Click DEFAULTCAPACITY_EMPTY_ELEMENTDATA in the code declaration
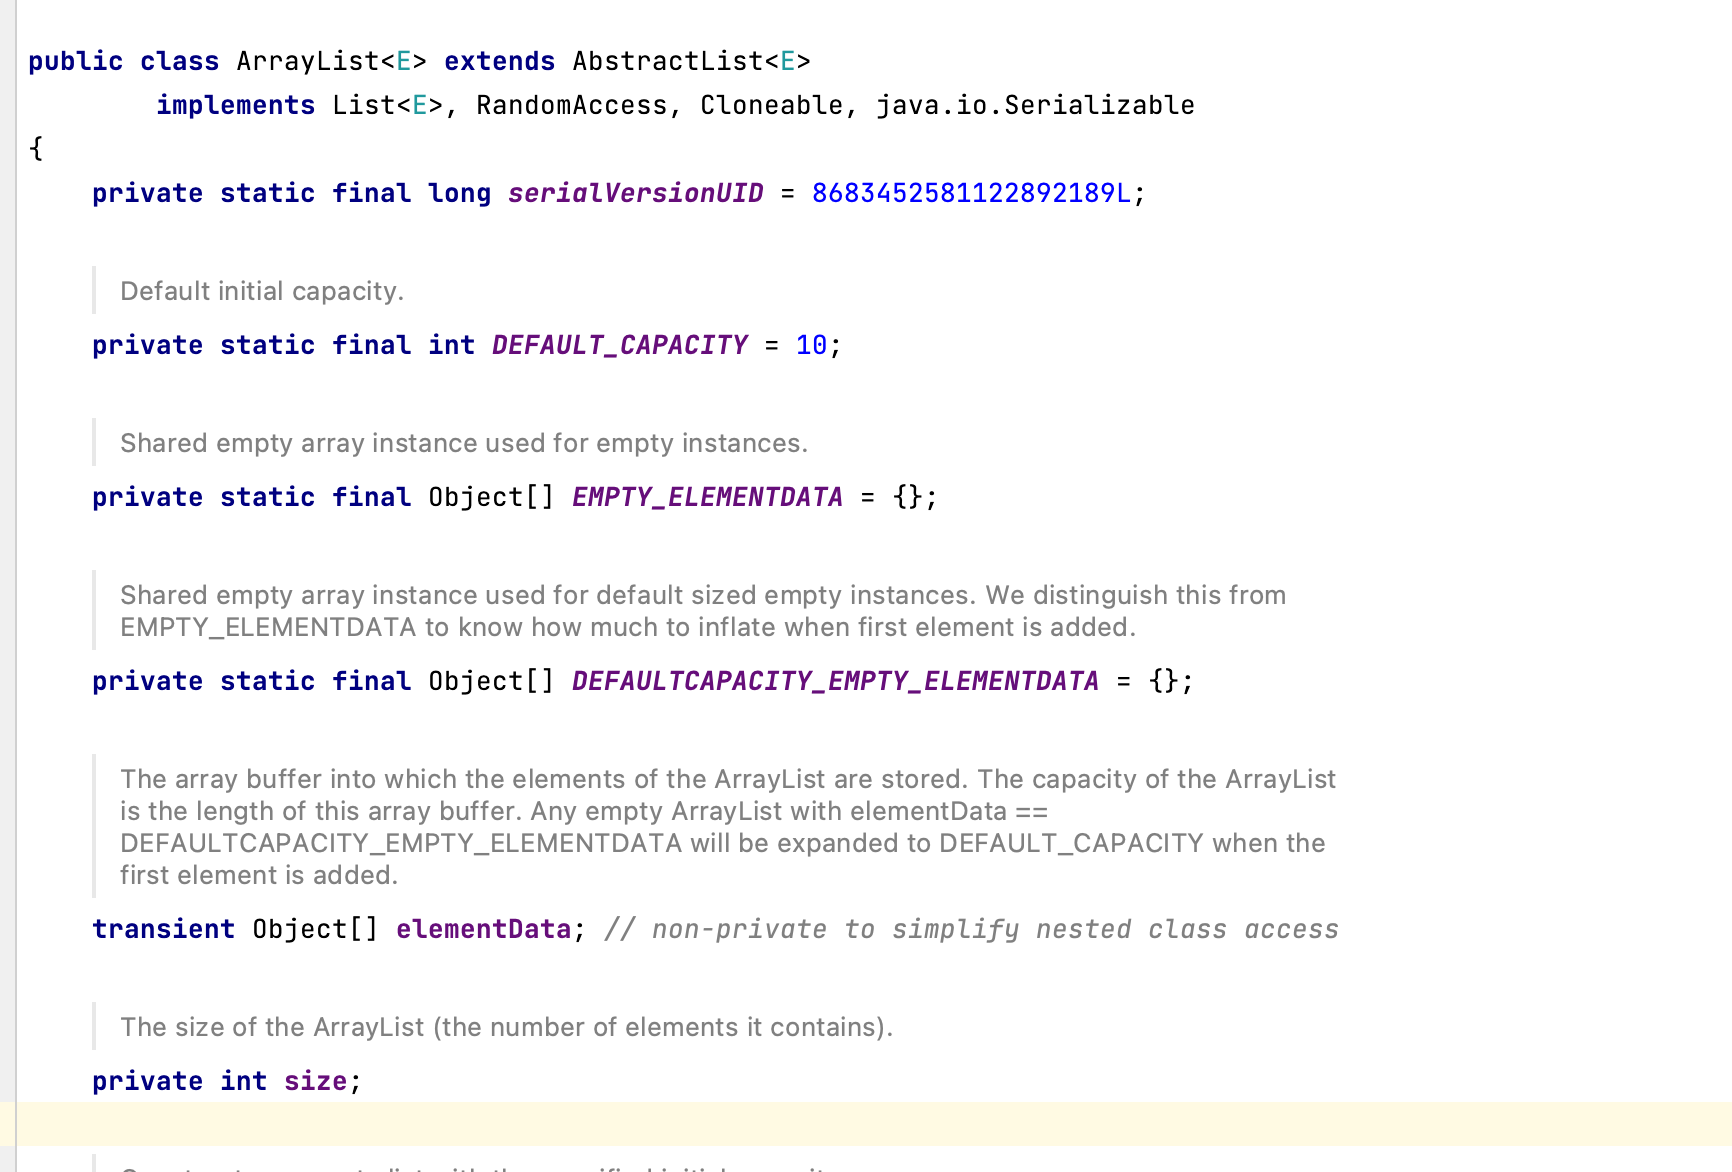This screenshot has height=1172, width=1732. (835, 681)
